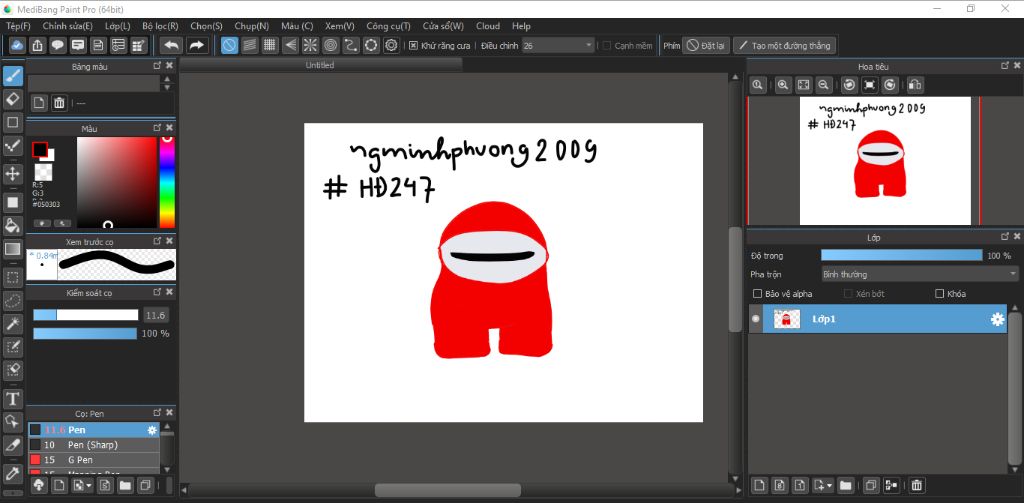
Task: Open the Chỉnh sửa(E) menu
Action: click(x=67, y=26)
